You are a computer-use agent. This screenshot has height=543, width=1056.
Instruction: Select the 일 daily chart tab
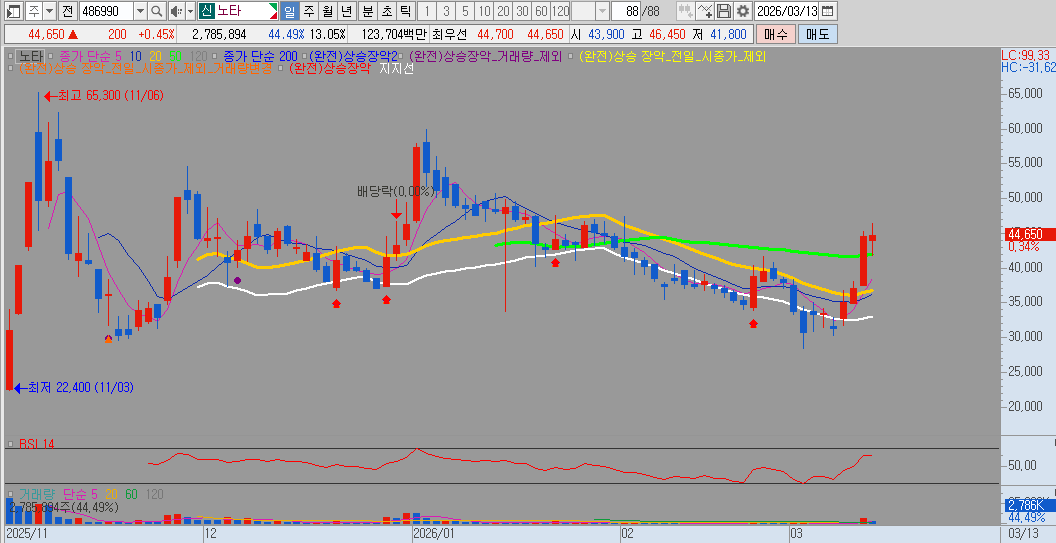tap(290, 11)
